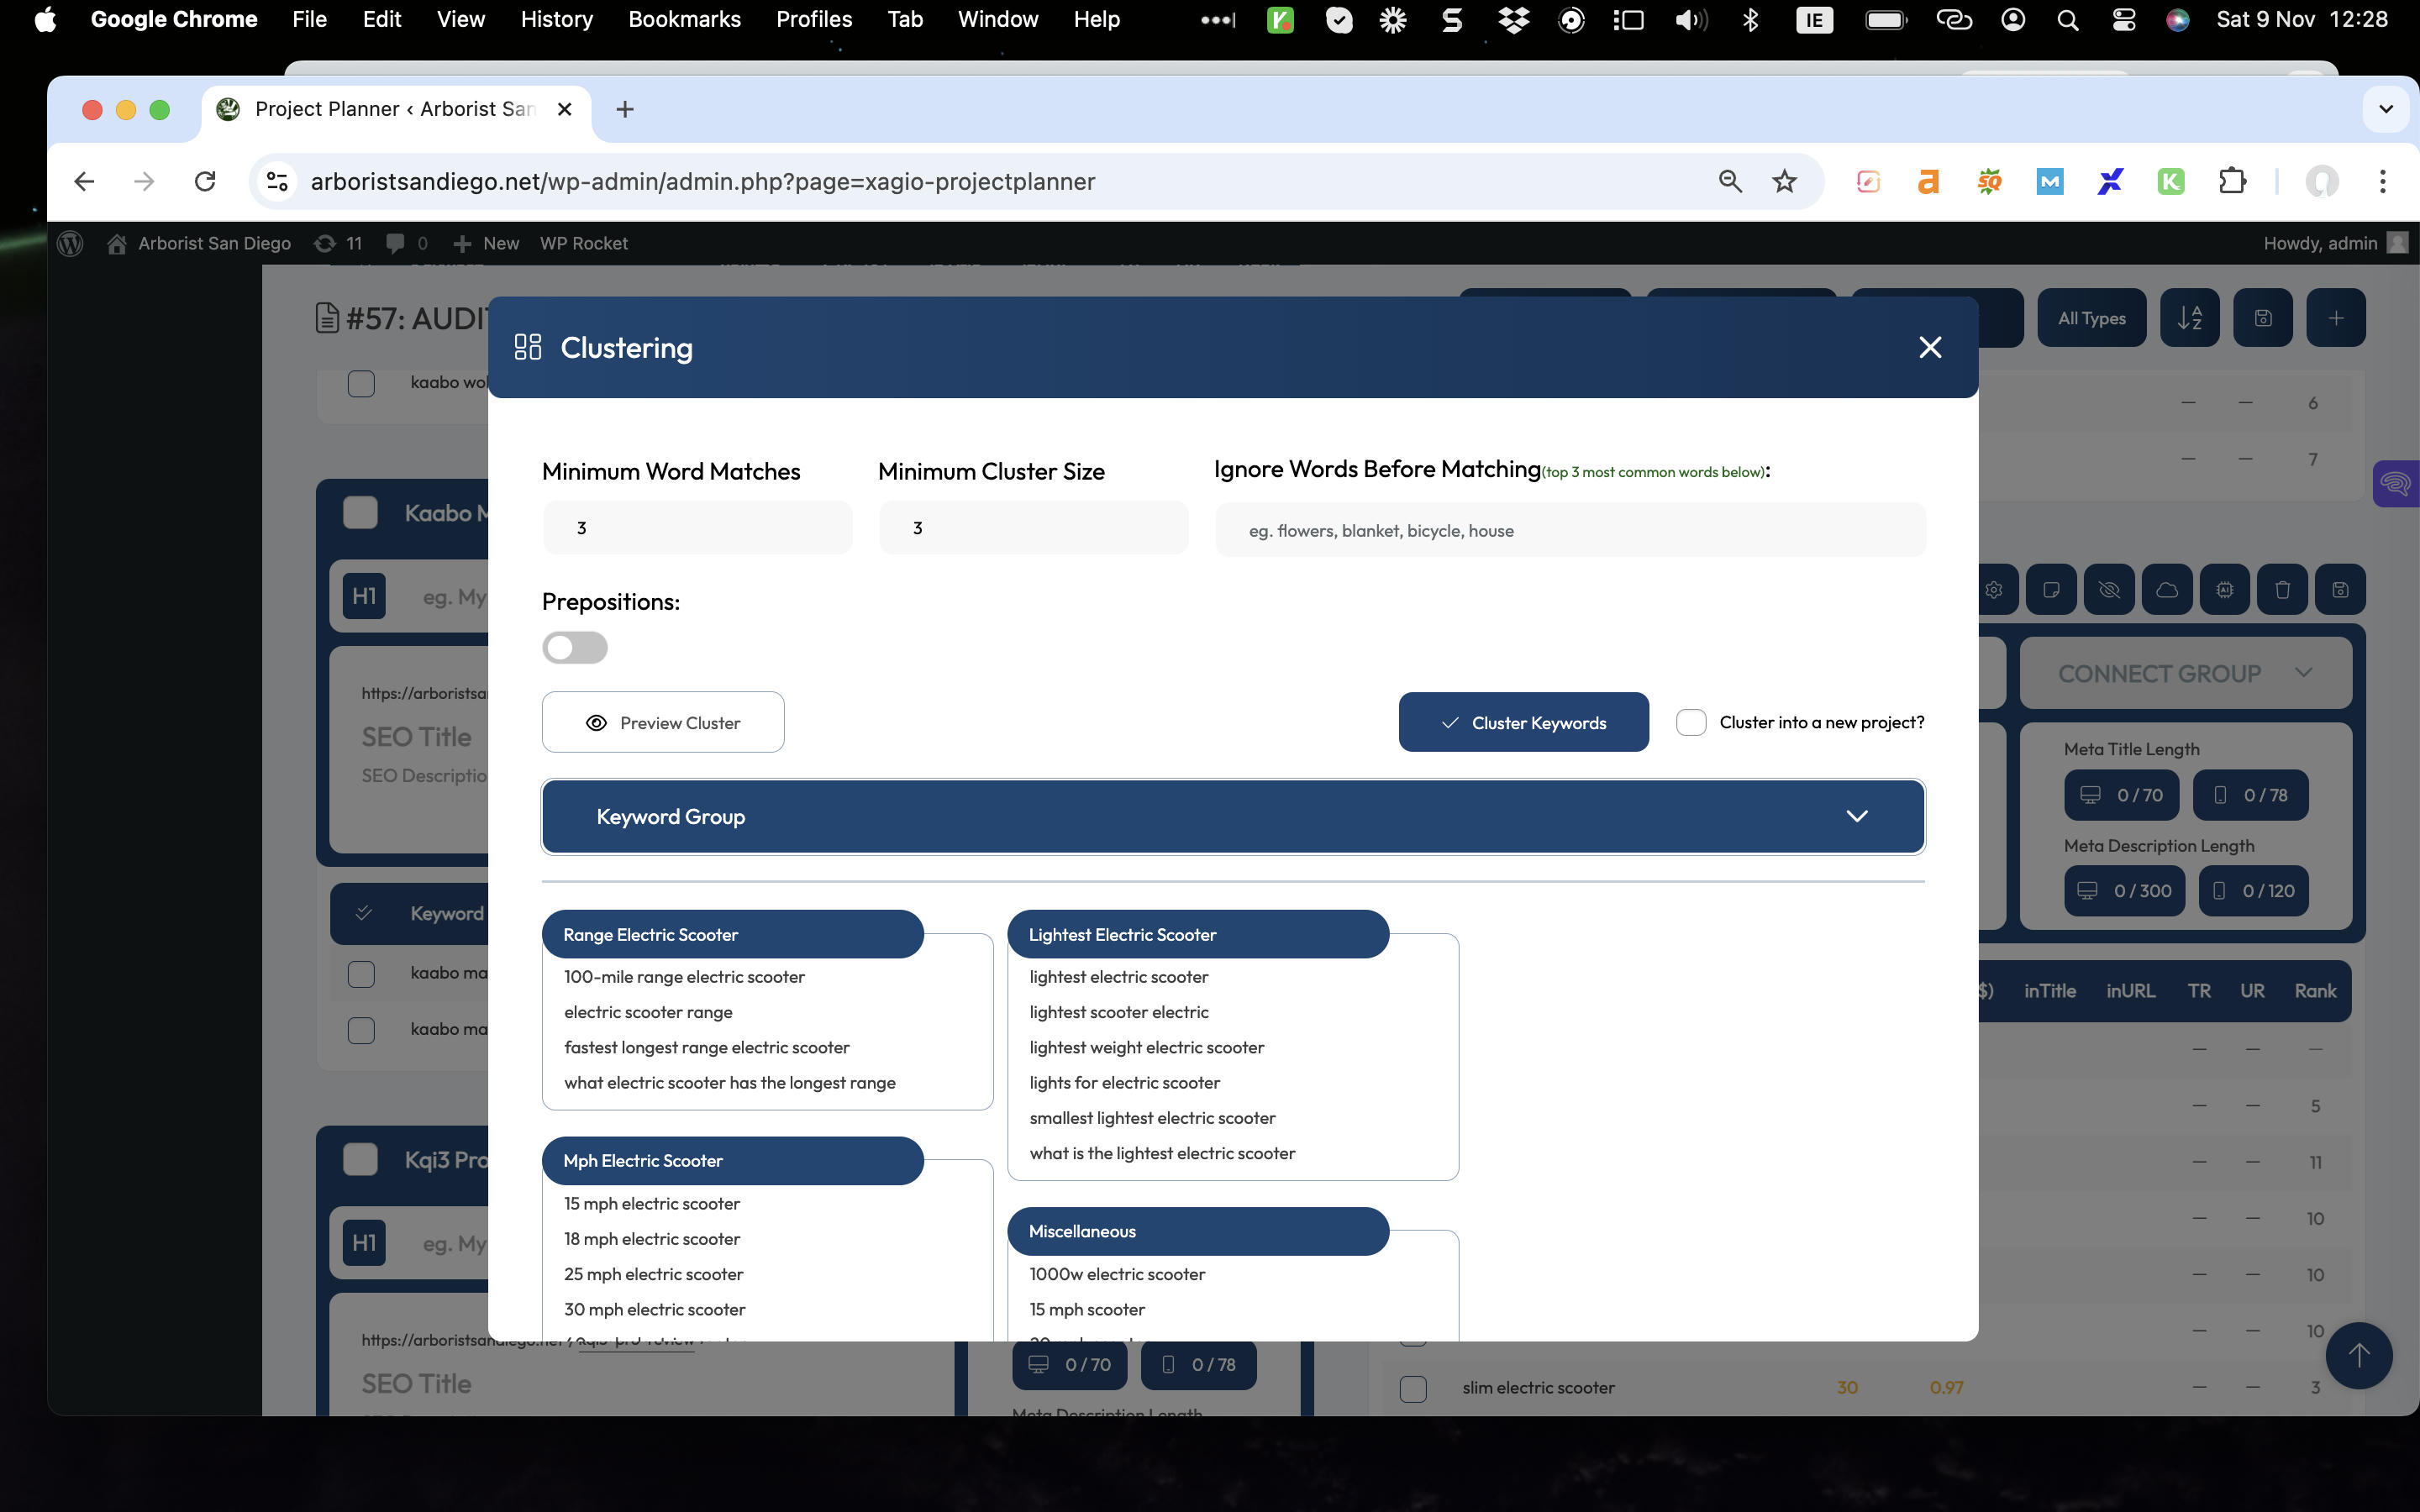The image size is (2420, 1512).
Task: Sort by the inTitle column header
Action: [2050, 991]
